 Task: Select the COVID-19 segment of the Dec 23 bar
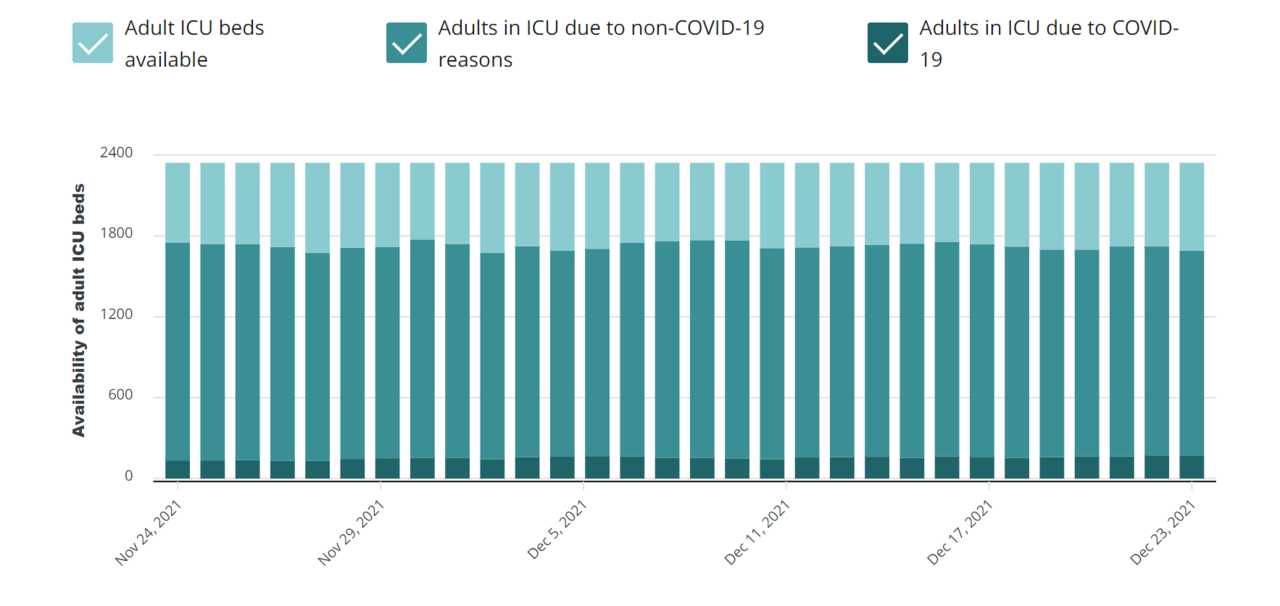tap(1191, 467)
